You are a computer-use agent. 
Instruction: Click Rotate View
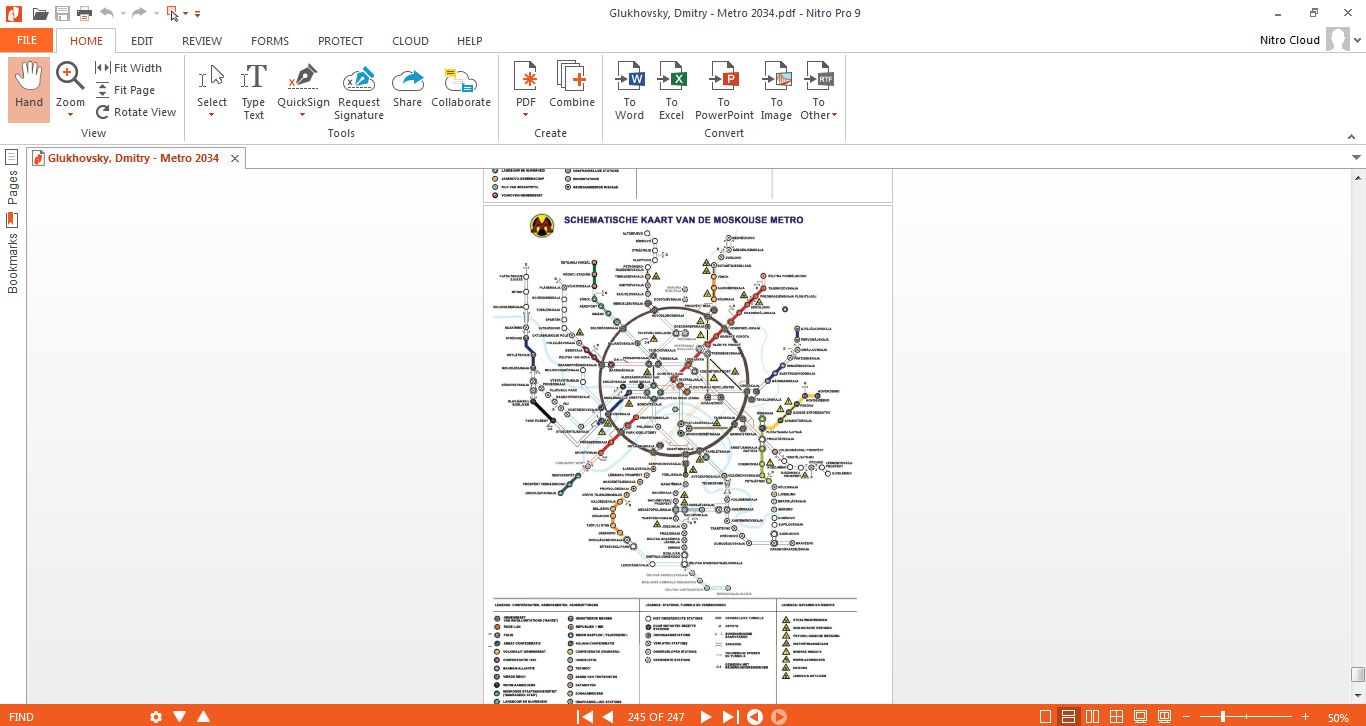pos(136,112)
